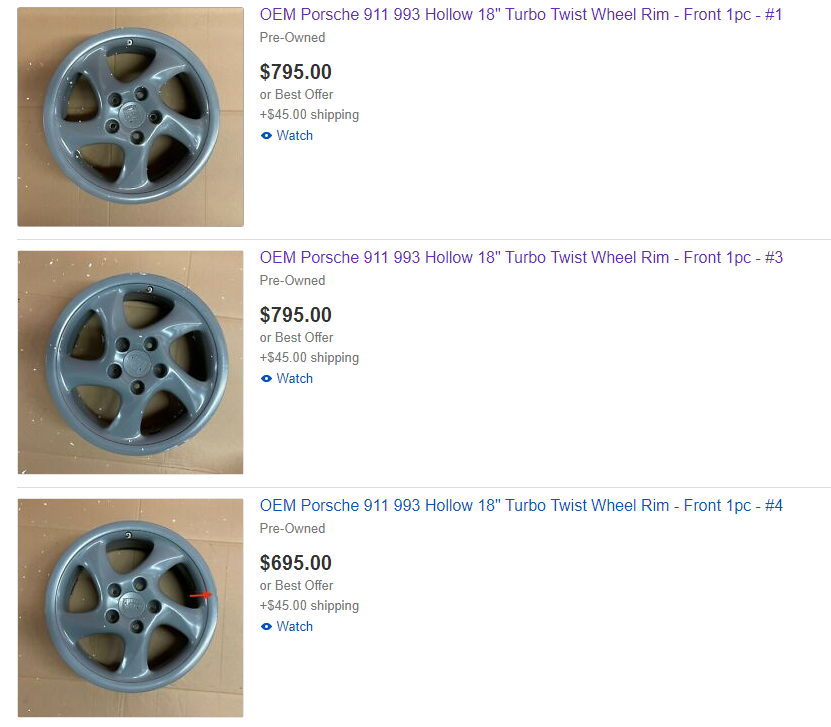Open the Turbo Twist Wheel #3 listing title
The image size is (831, 727).
click(521, 258)
